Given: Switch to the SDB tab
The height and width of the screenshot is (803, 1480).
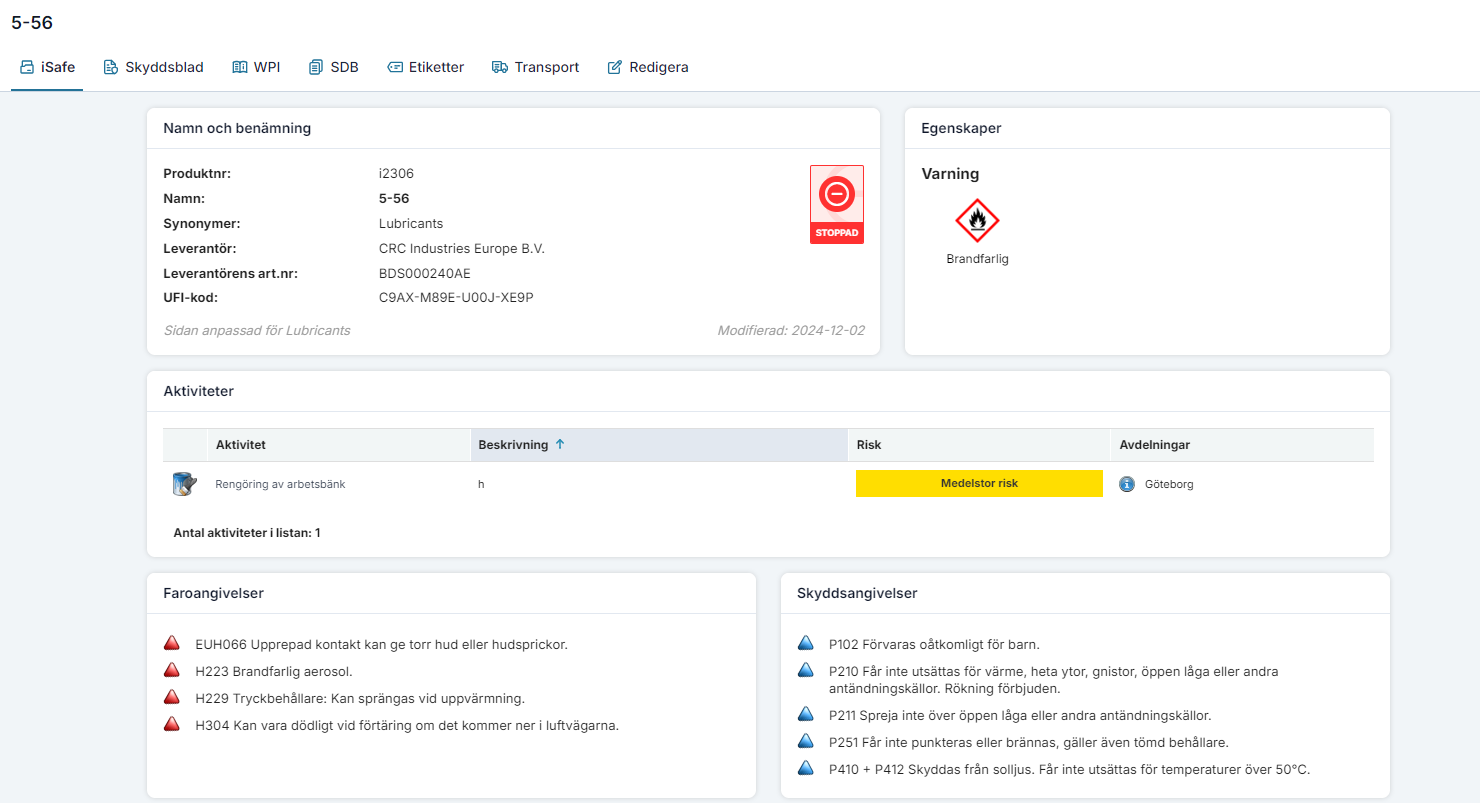Looking at the screenshot, I should click(x=334, y=67).
